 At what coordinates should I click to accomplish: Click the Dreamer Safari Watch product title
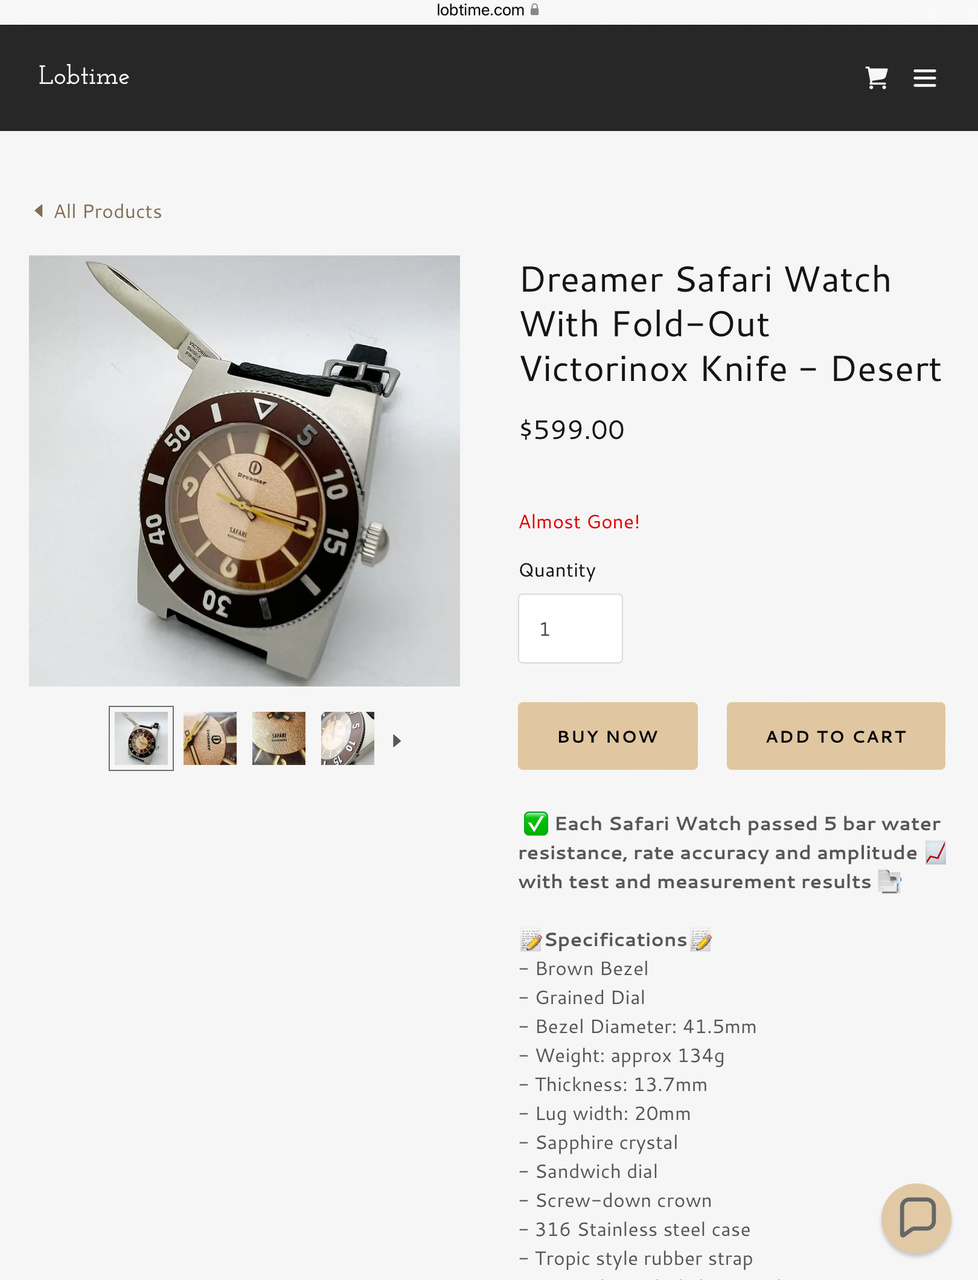click(x=731, y=324)
